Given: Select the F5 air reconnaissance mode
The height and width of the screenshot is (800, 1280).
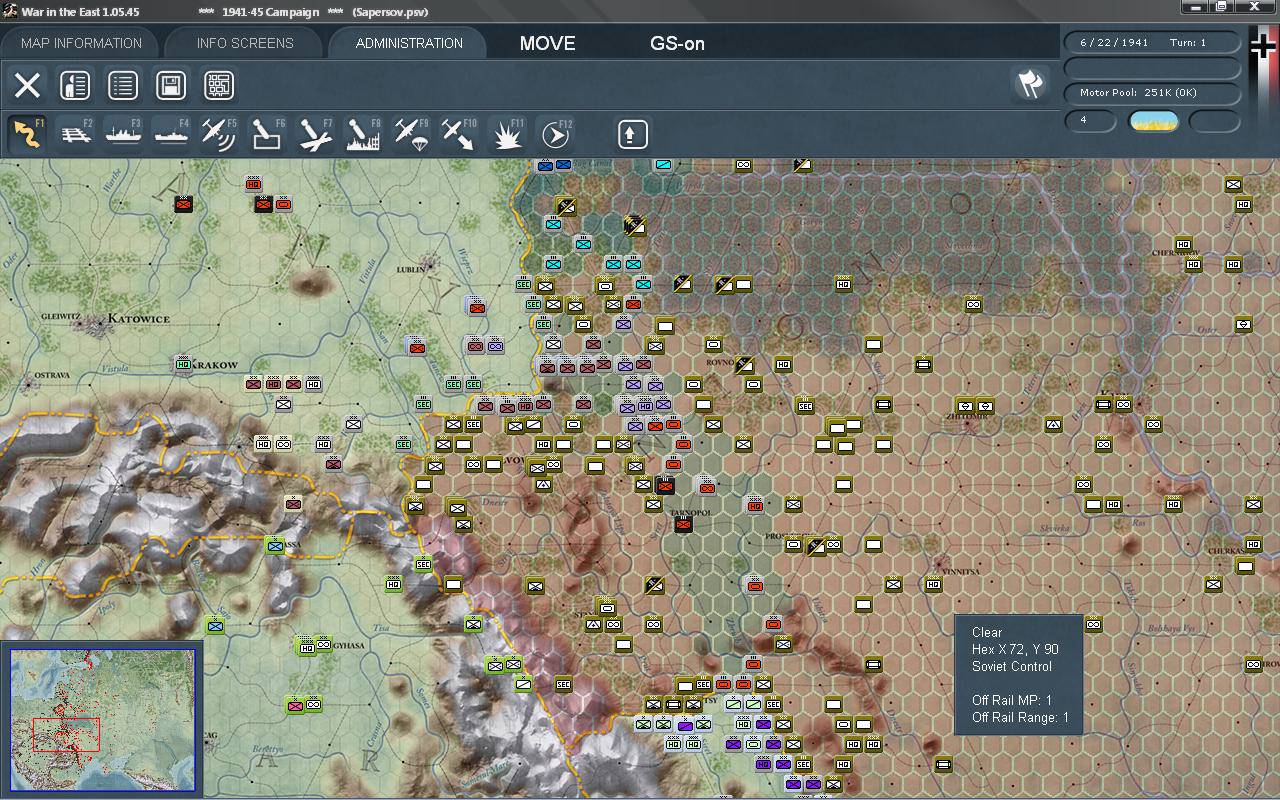Looking at the screenshot, I should point(219,134).
